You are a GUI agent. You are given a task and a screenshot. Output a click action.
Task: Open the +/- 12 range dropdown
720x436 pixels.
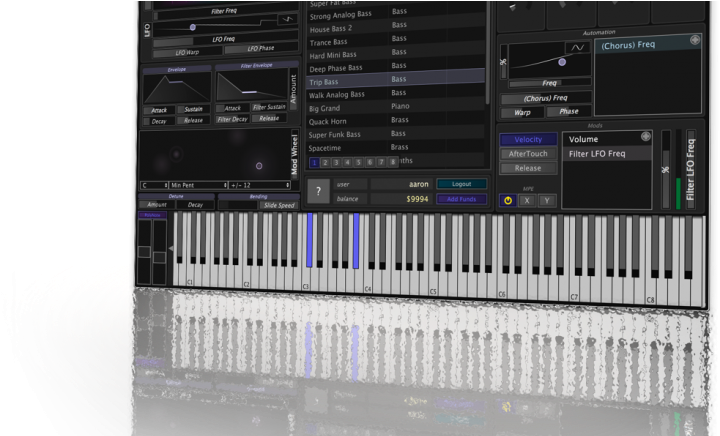click(x=259, y=185)
